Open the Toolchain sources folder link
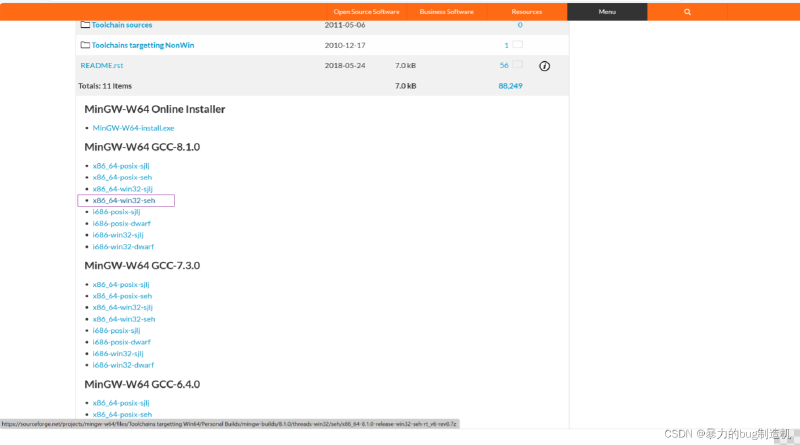 coord(122,24)
